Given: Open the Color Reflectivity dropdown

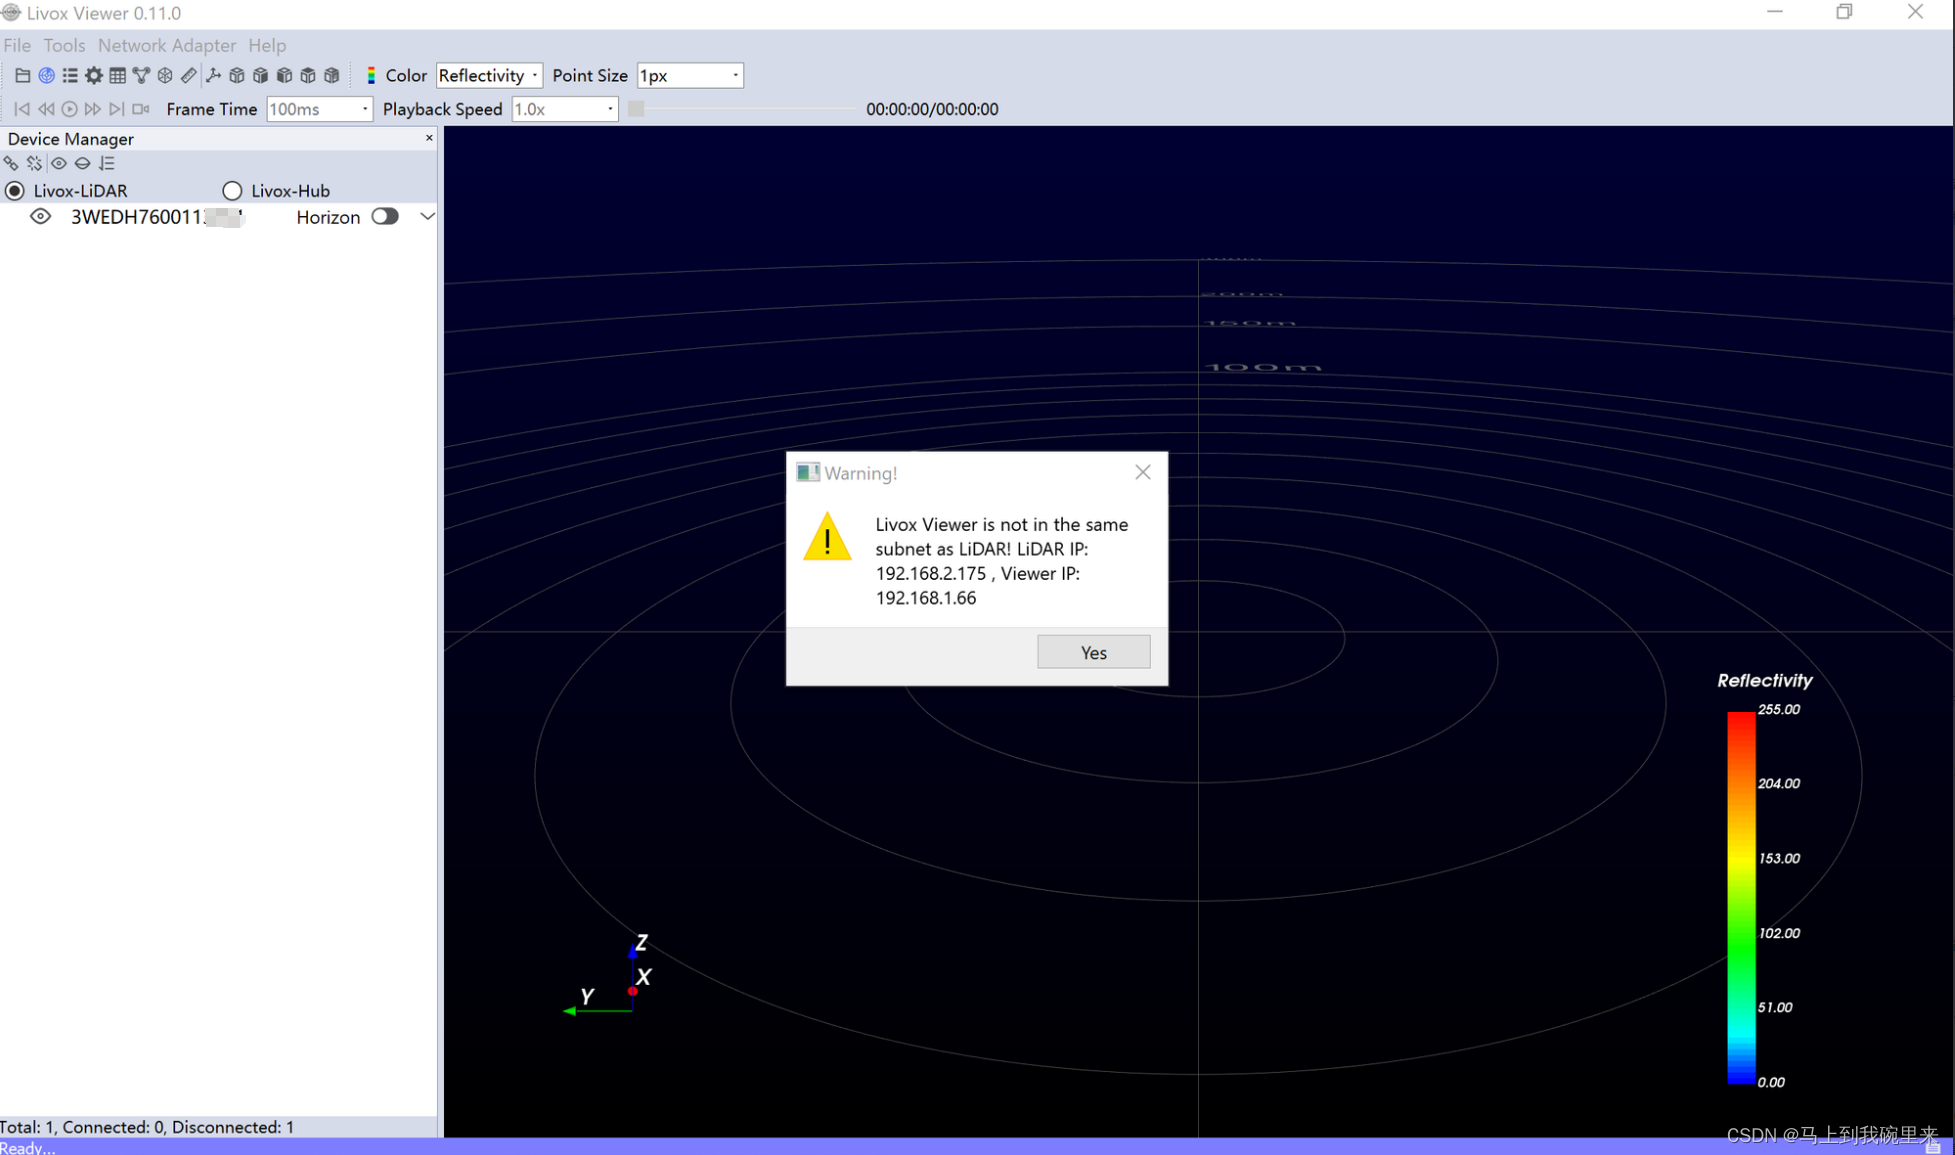Looking at the screenshot, I should pos(489,75).
